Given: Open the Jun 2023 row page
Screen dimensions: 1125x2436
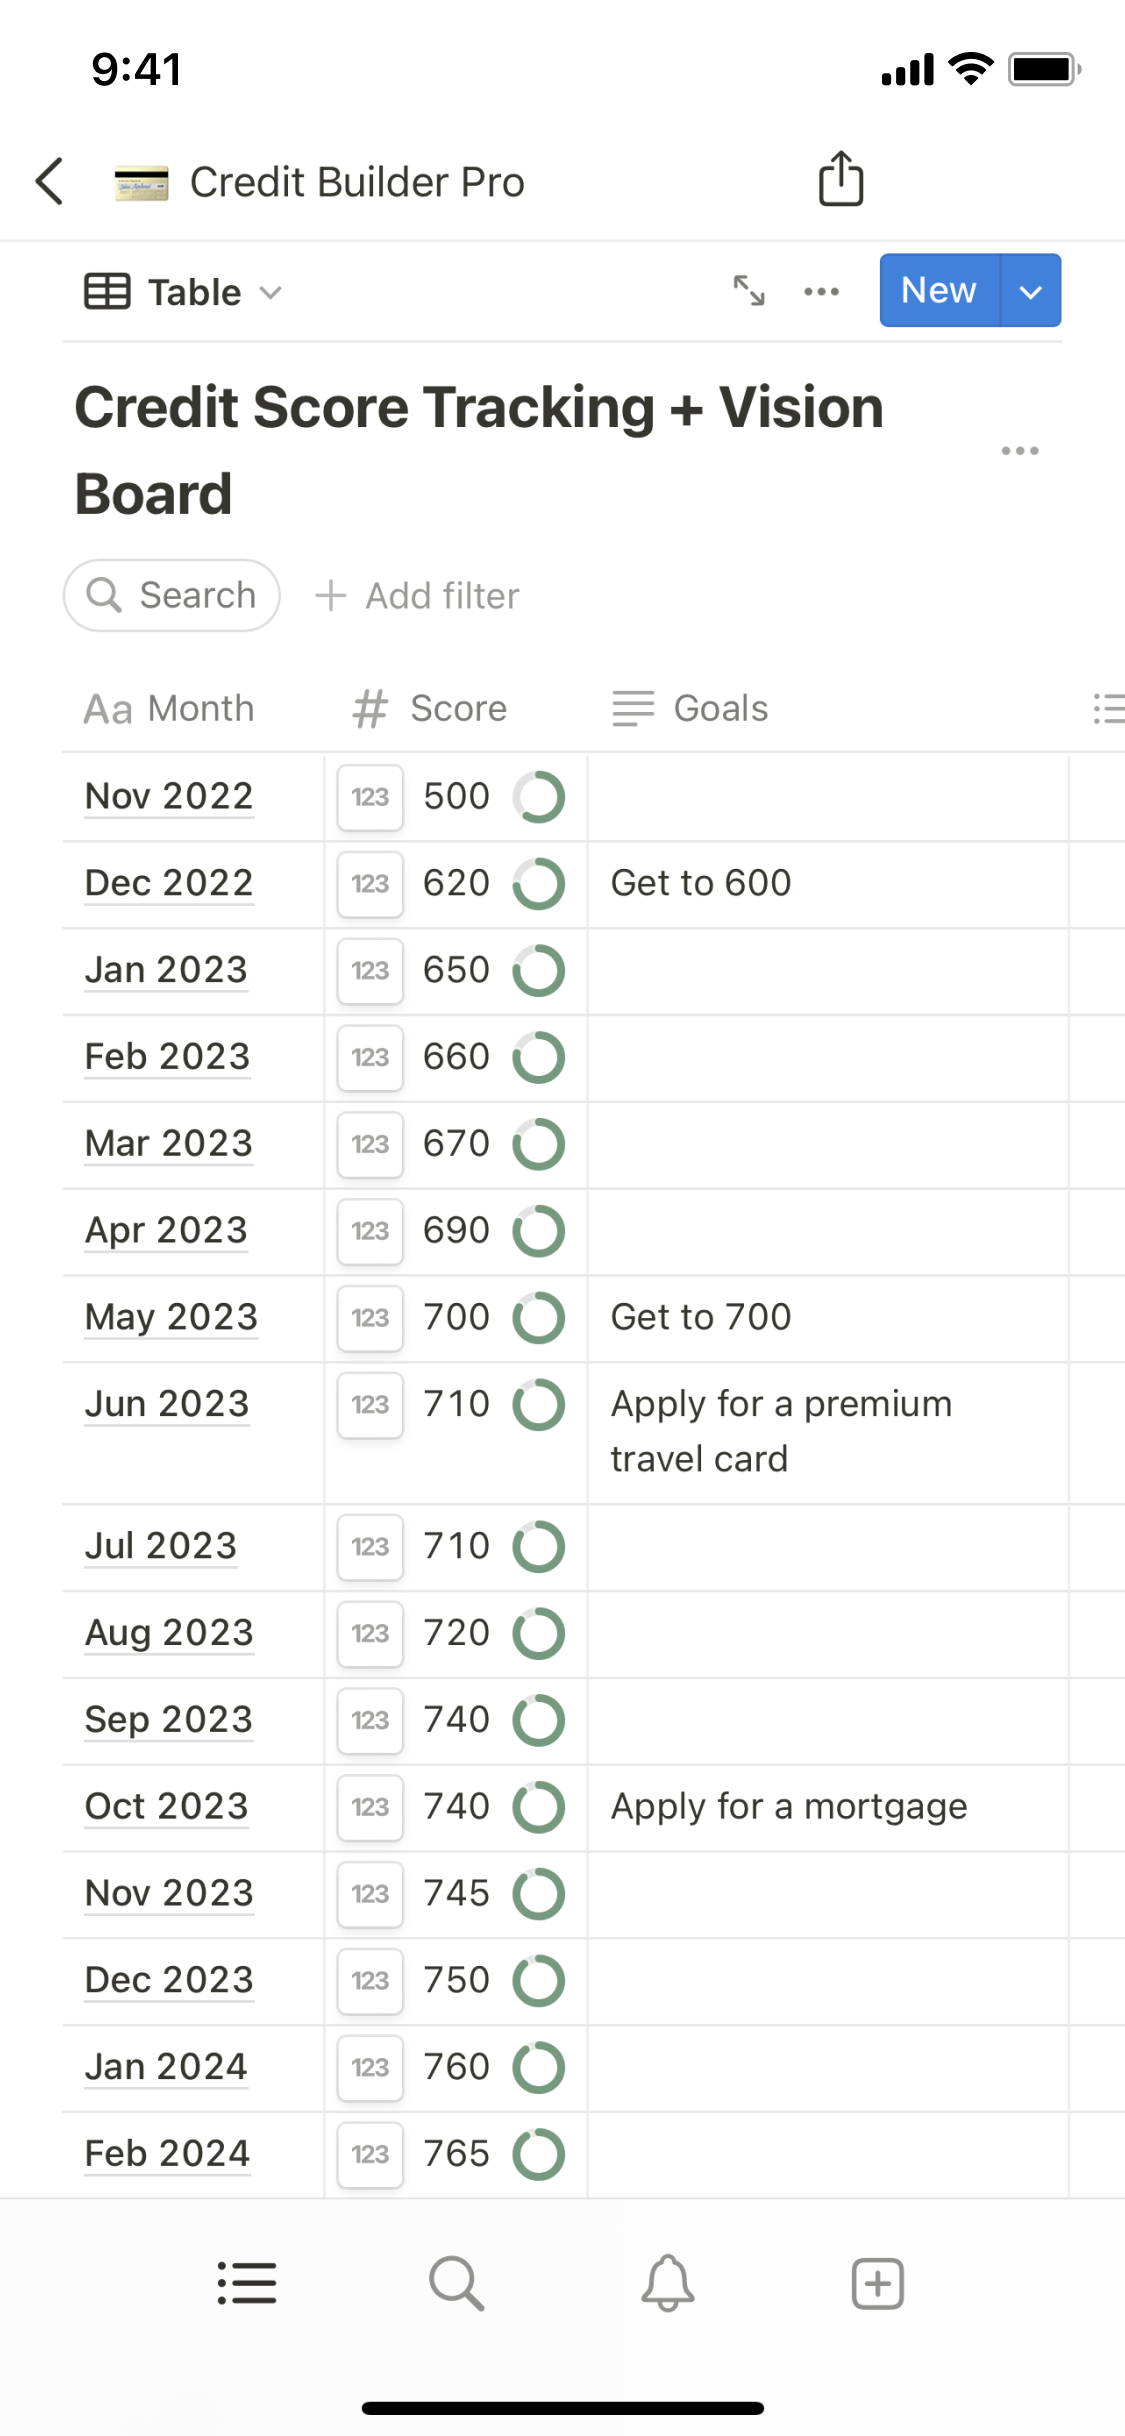Looking at the screenshot, I should (167, 1404).
